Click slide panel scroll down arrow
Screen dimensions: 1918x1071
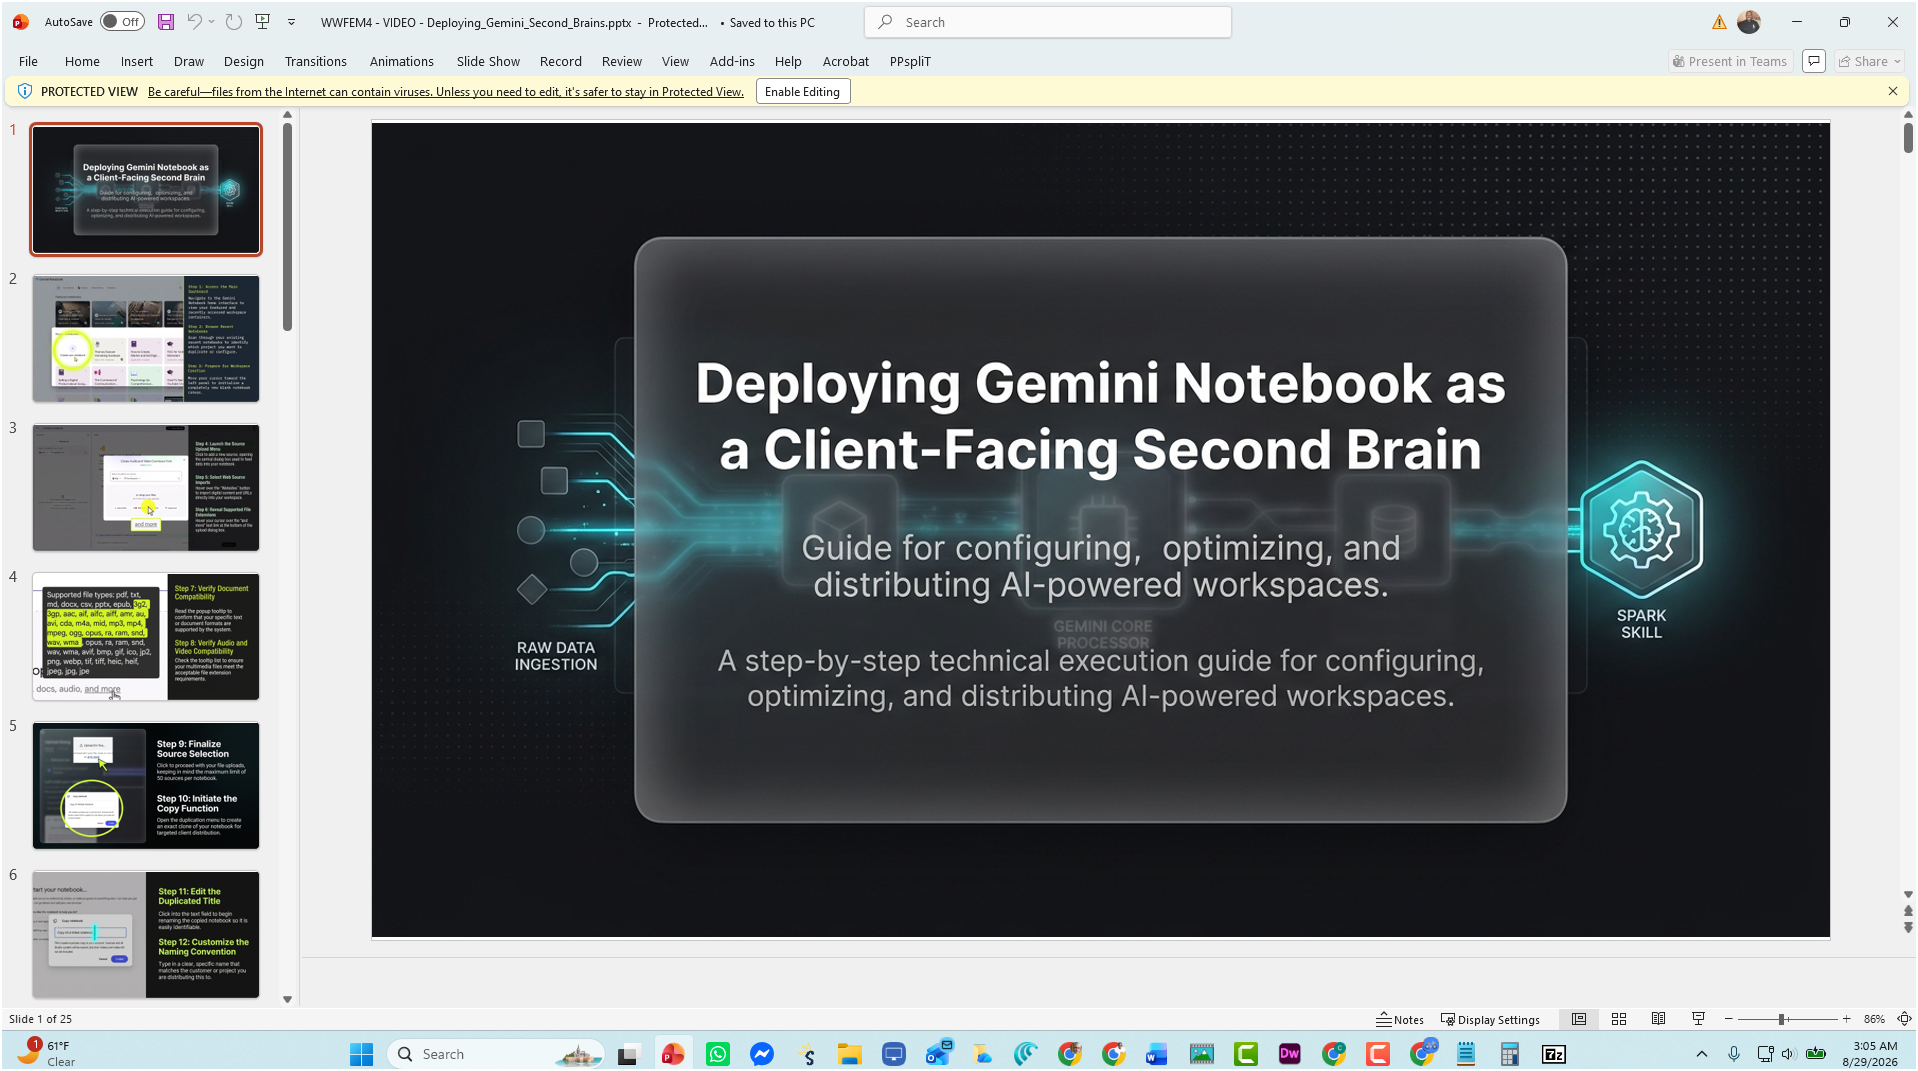pos(287,999)
